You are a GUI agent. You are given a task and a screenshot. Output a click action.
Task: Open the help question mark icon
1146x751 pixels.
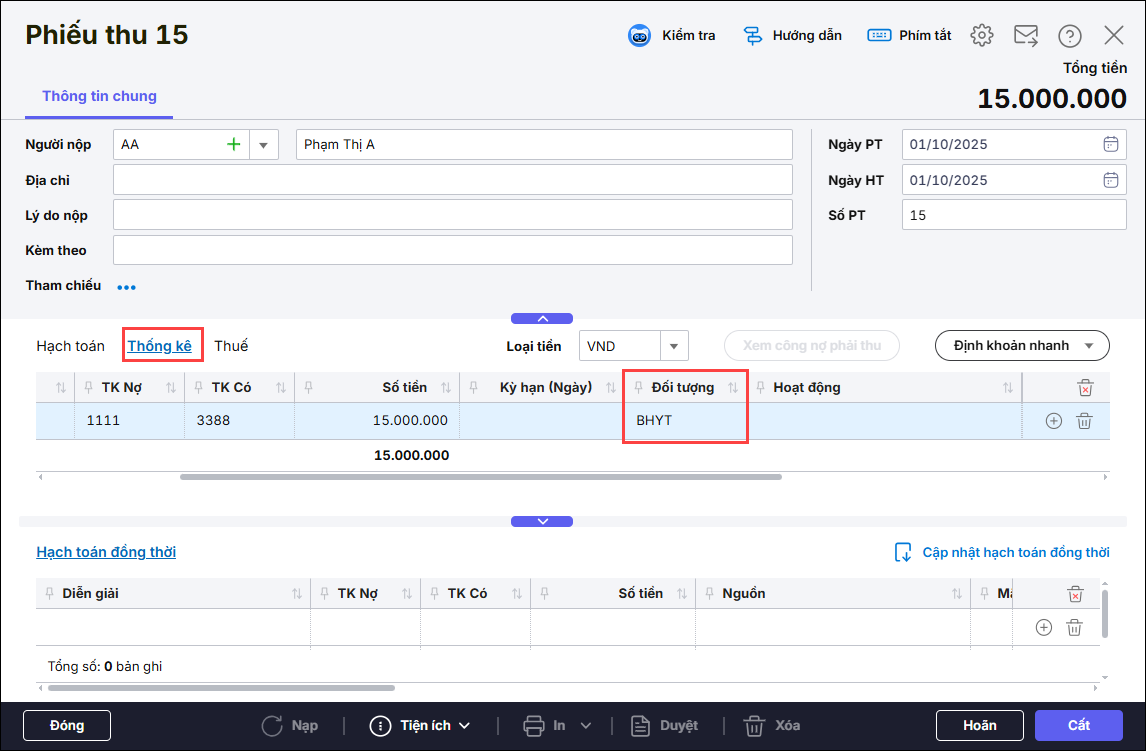[x=1070, y=36]
